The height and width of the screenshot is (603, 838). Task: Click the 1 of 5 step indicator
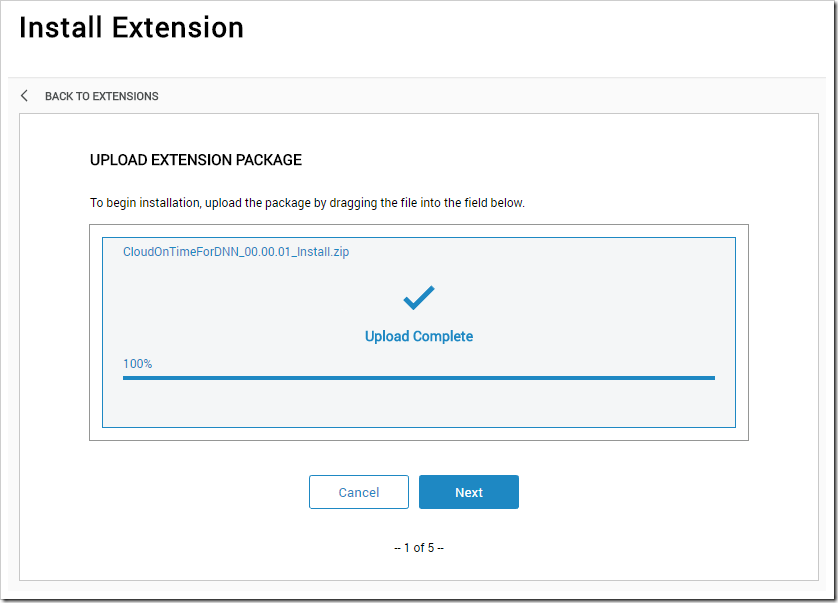coord(419,548)
